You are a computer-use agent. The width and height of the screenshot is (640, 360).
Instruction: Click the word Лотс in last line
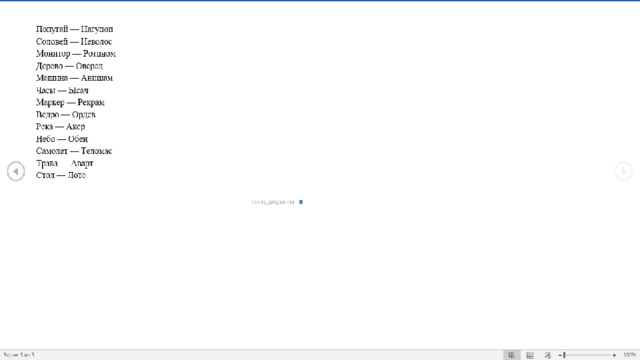[x=76, y=175]
